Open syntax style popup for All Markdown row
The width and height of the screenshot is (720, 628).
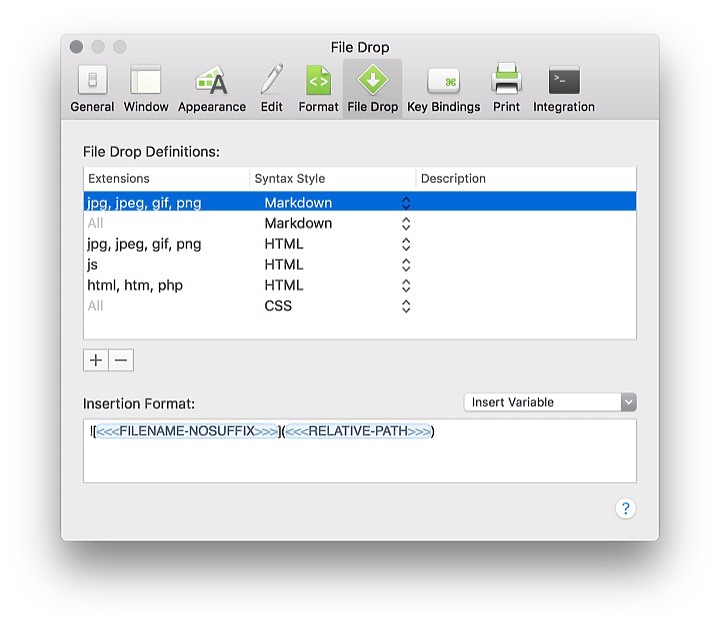coord(406,224)
